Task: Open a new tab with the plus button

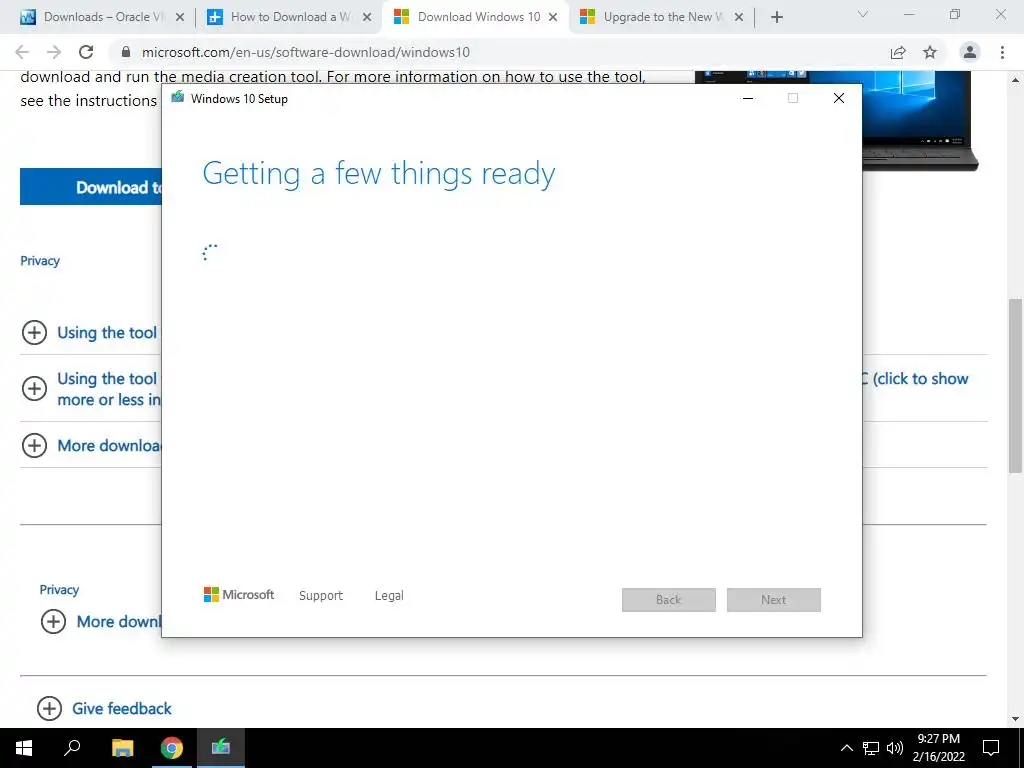Action: pos(776,17)
